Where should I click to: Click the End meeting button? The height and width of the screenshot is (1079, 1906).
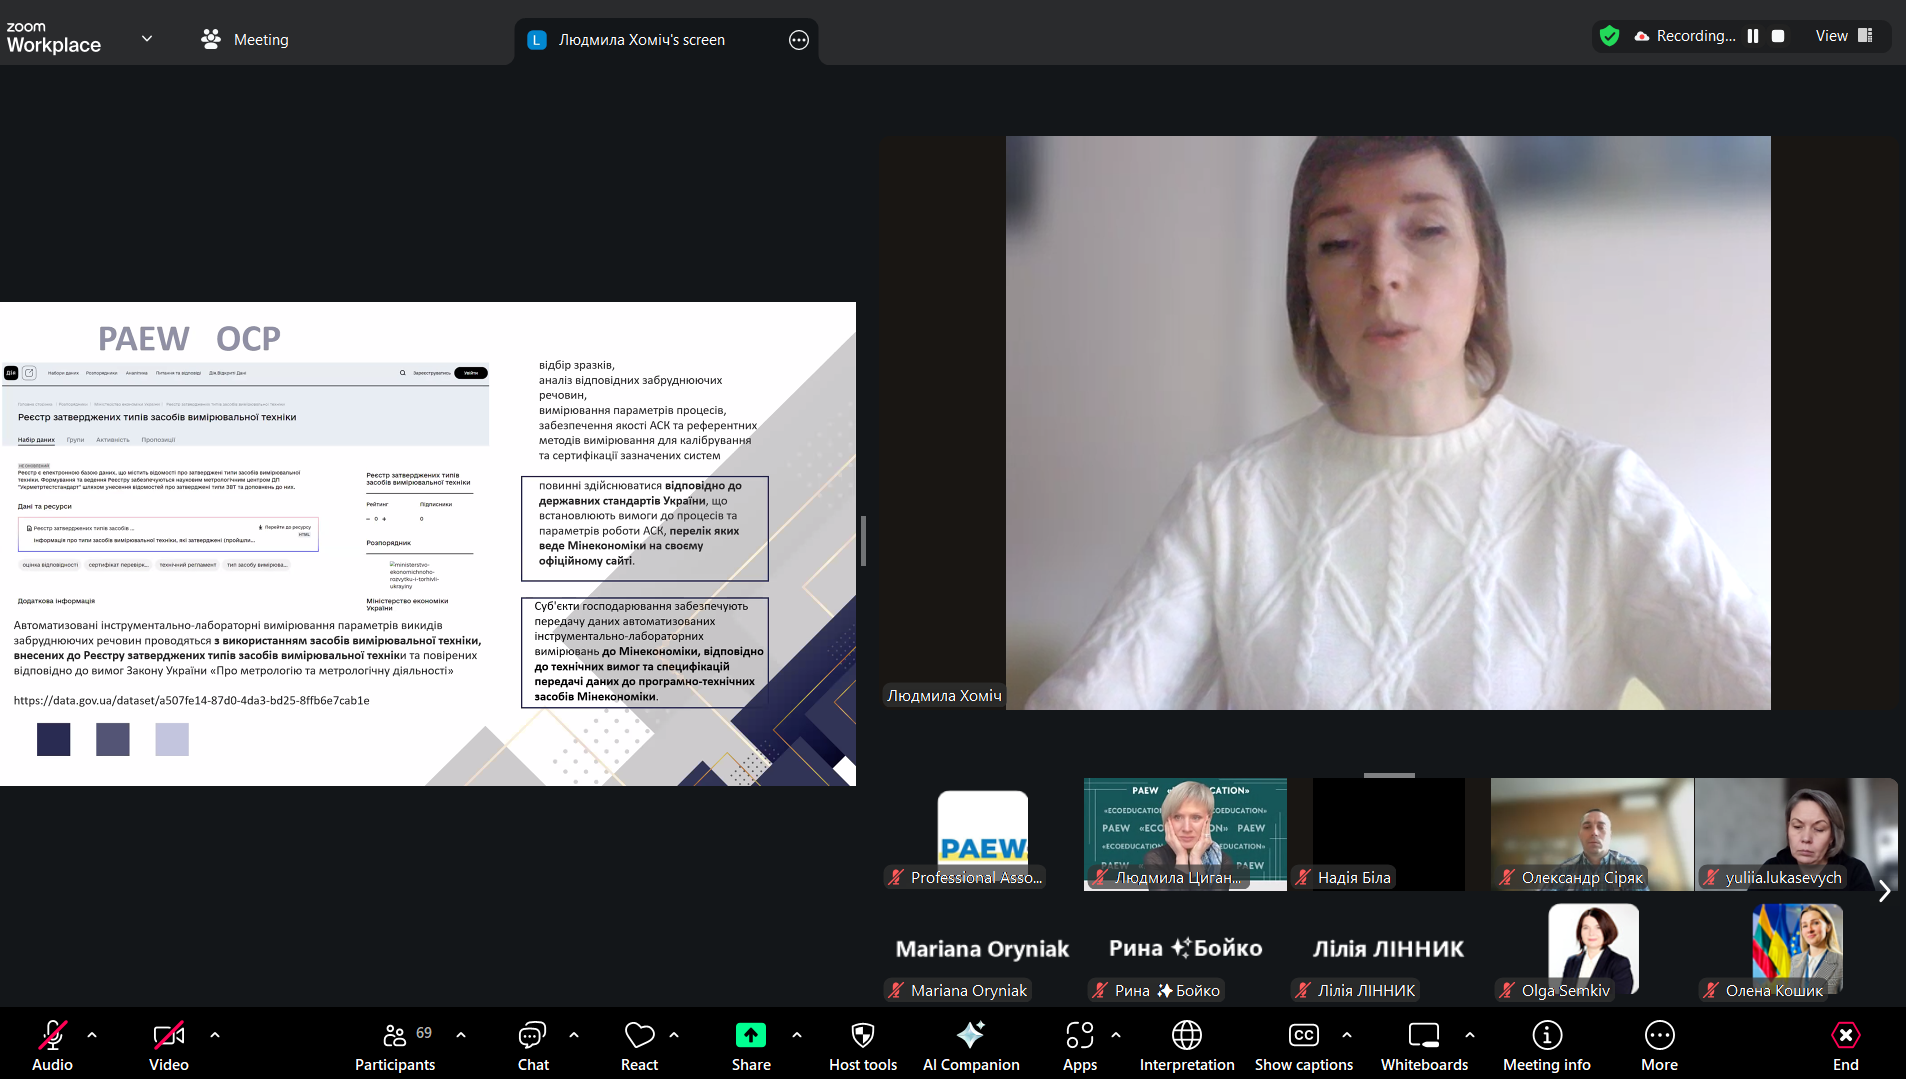(1845, 1044)
